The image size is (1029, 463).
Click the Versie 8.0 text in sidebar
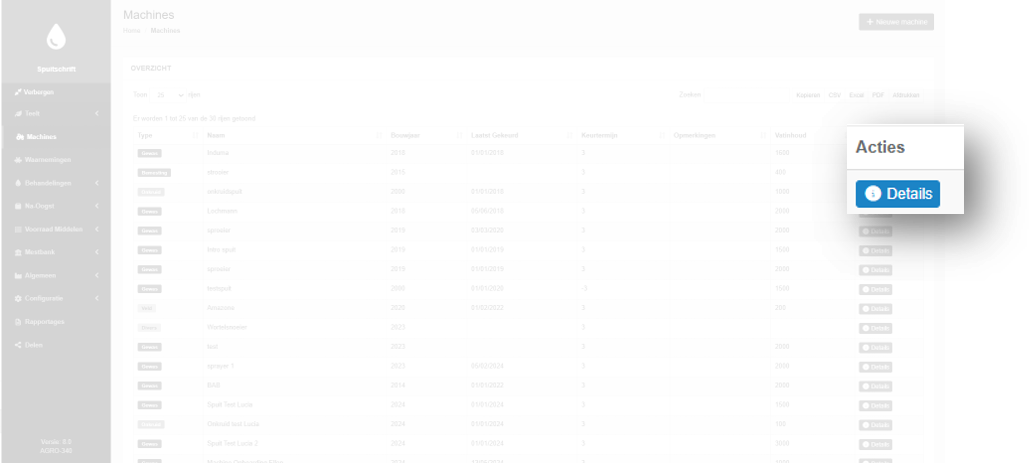coord(56,442)
